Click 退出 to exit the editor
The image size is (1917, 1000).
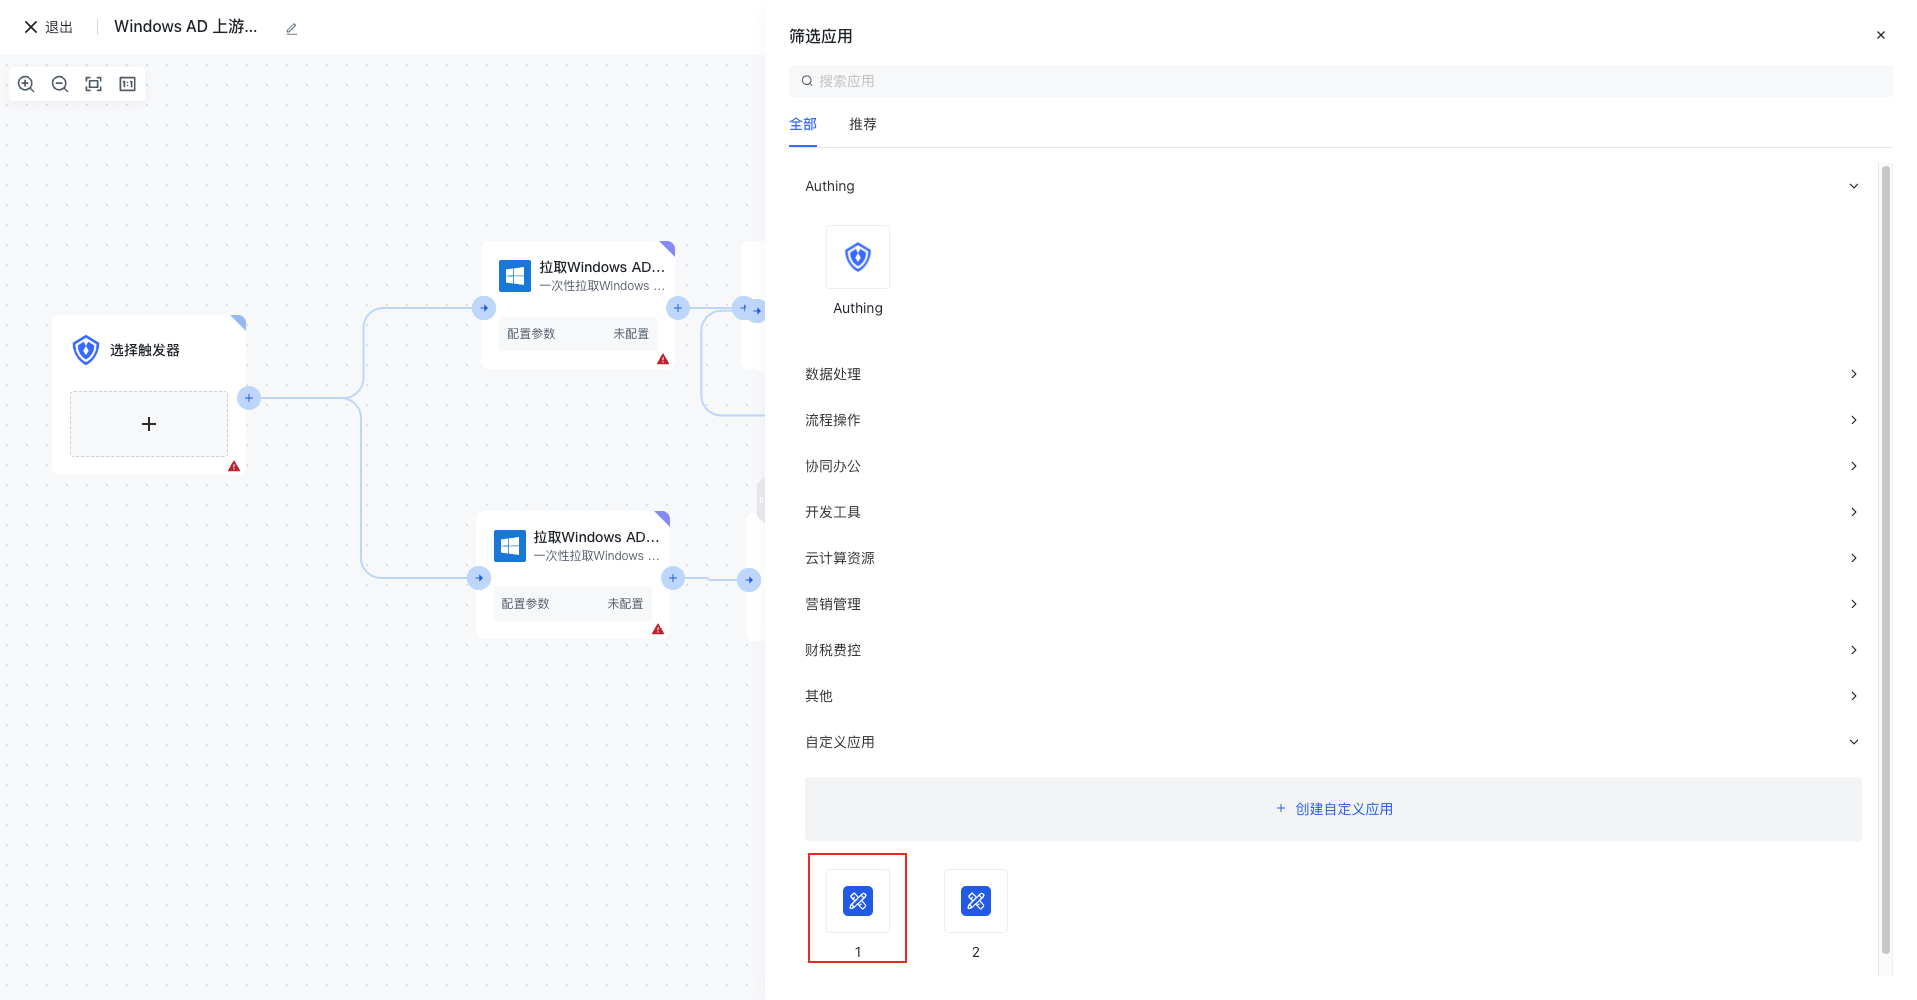point(49,27)
